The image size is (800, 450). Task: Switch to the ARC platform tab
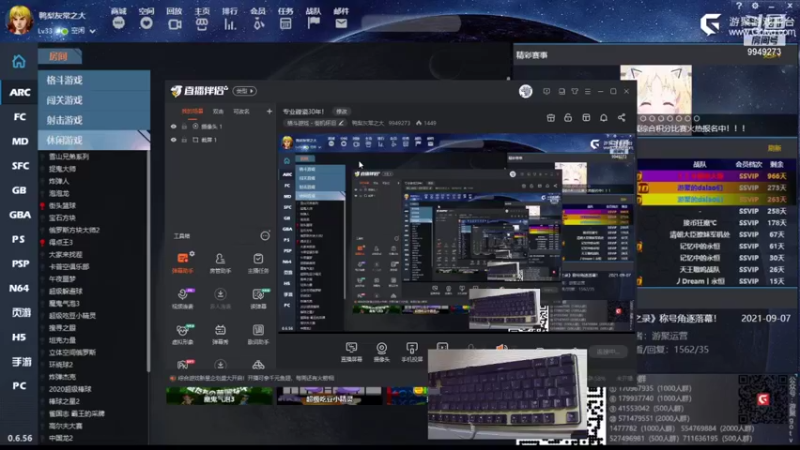click(19, 92)
